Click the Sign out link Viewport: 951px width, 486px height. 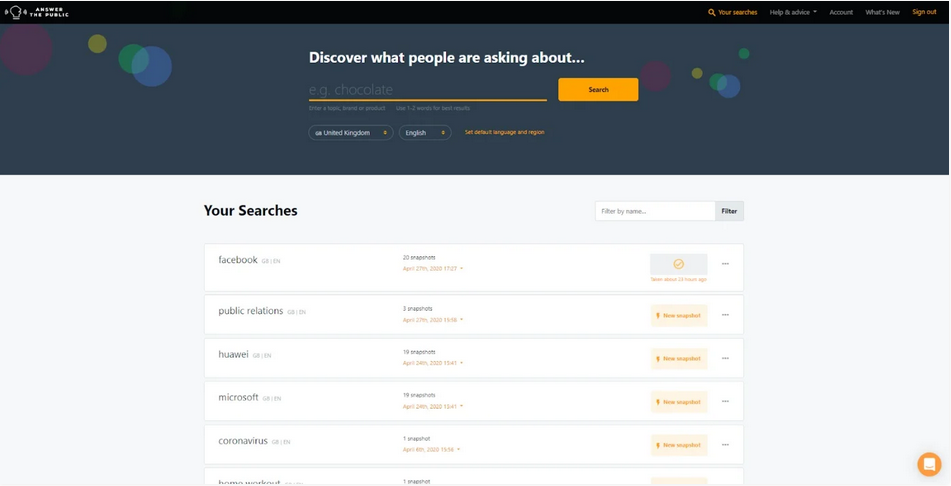click(924, 12)
